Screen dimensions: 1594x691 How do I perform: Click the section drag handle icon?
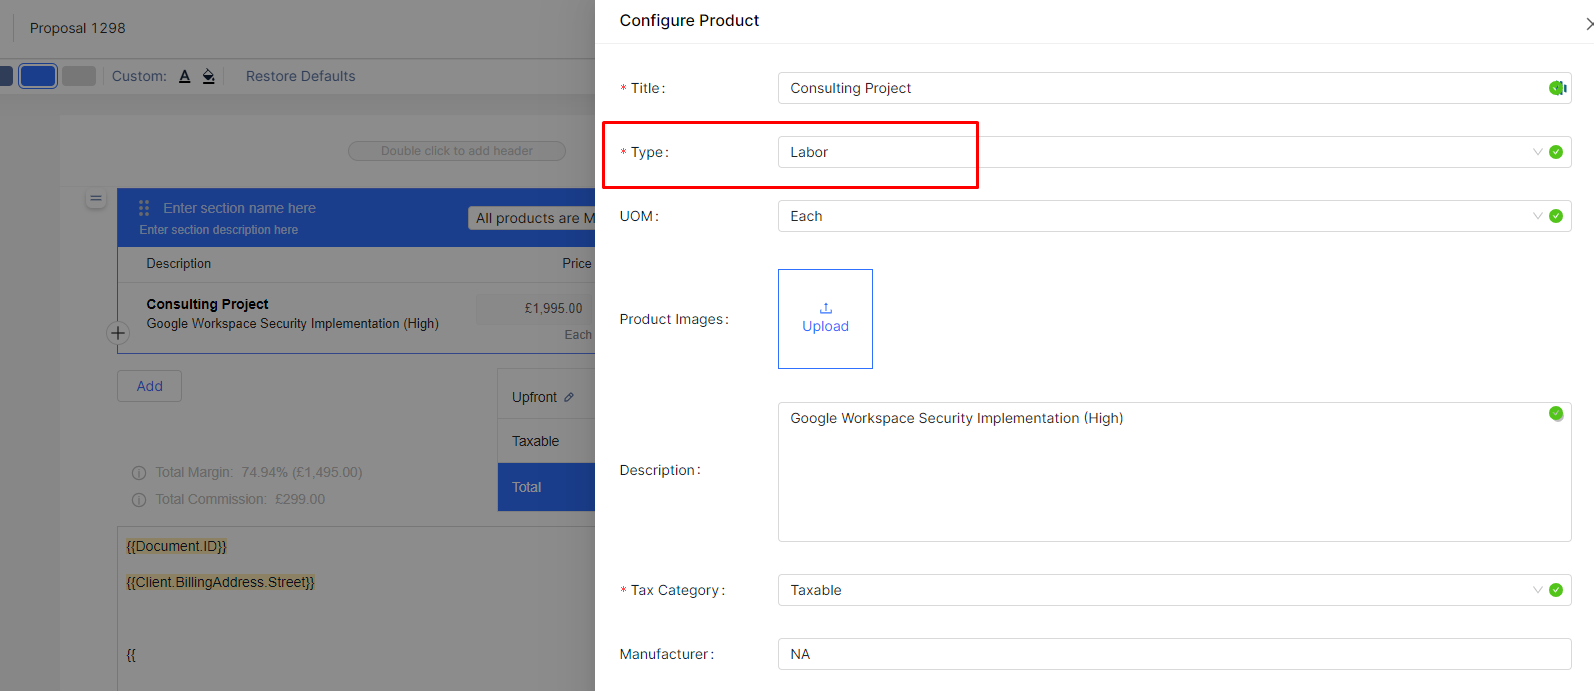[144, 208]
